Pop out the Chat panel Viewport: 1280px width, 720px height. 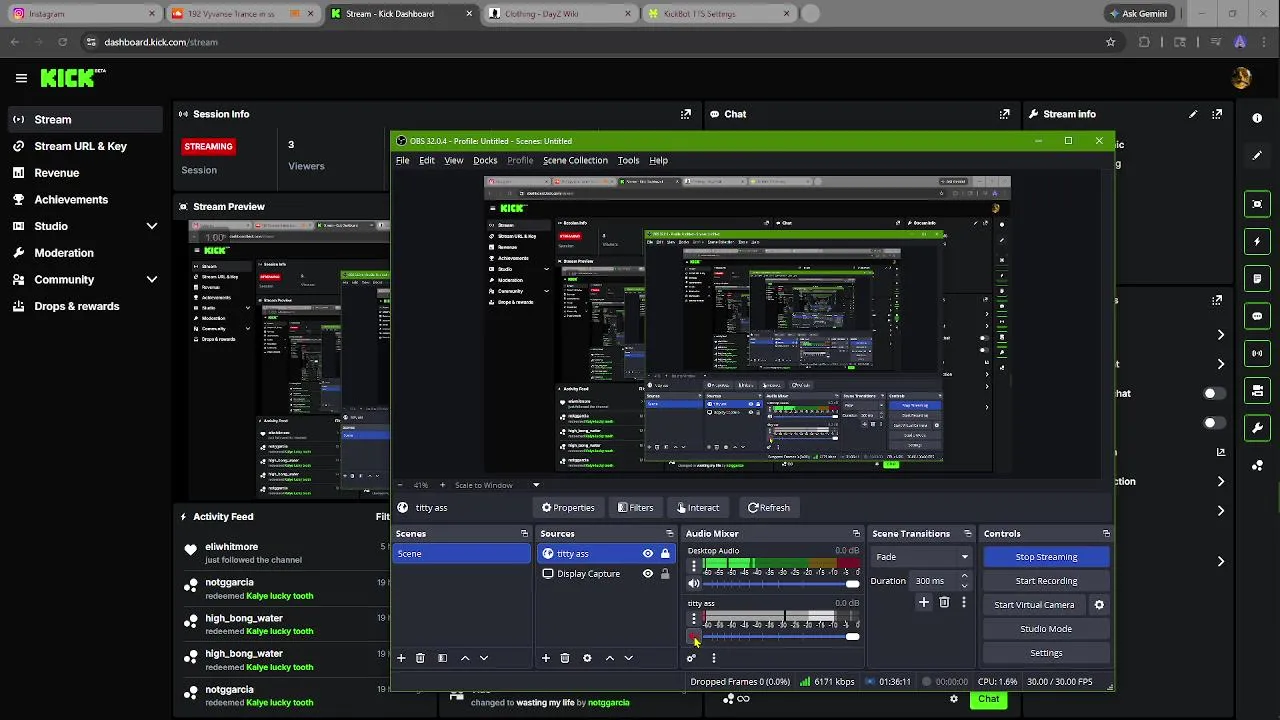point(1004,114)
